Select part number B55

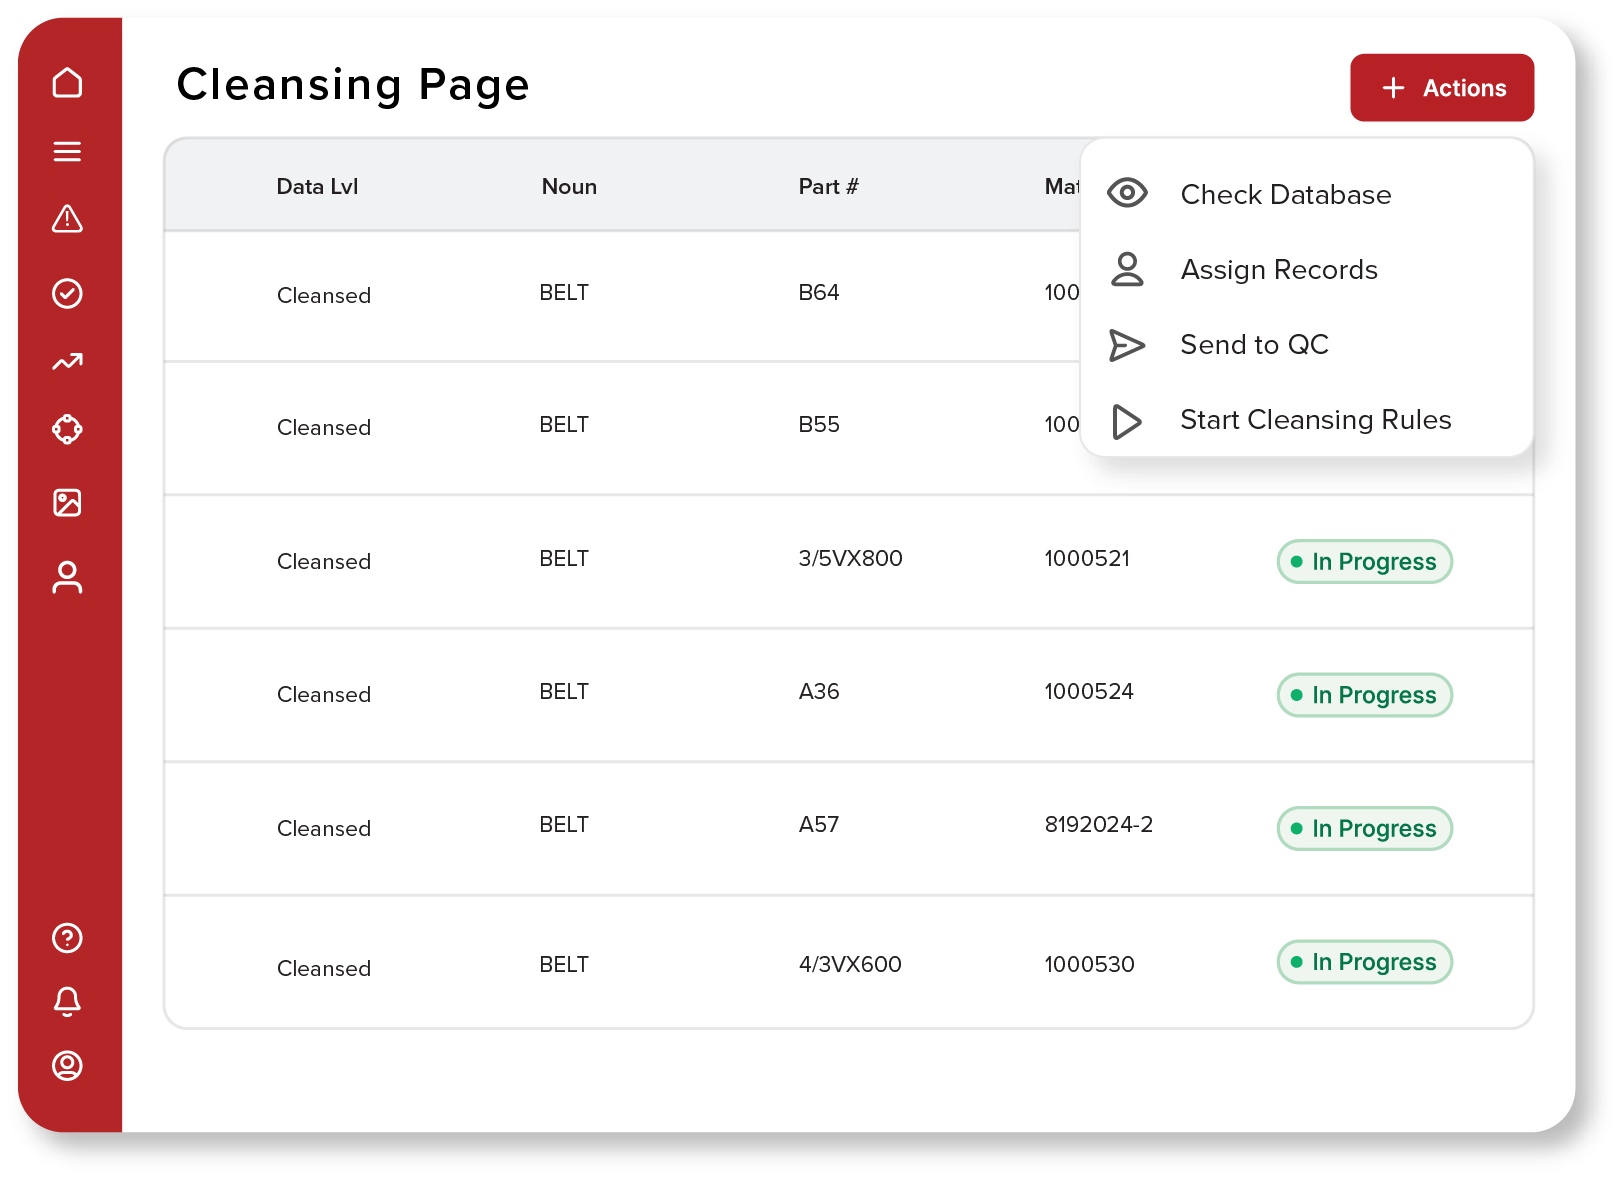[819, 425]
